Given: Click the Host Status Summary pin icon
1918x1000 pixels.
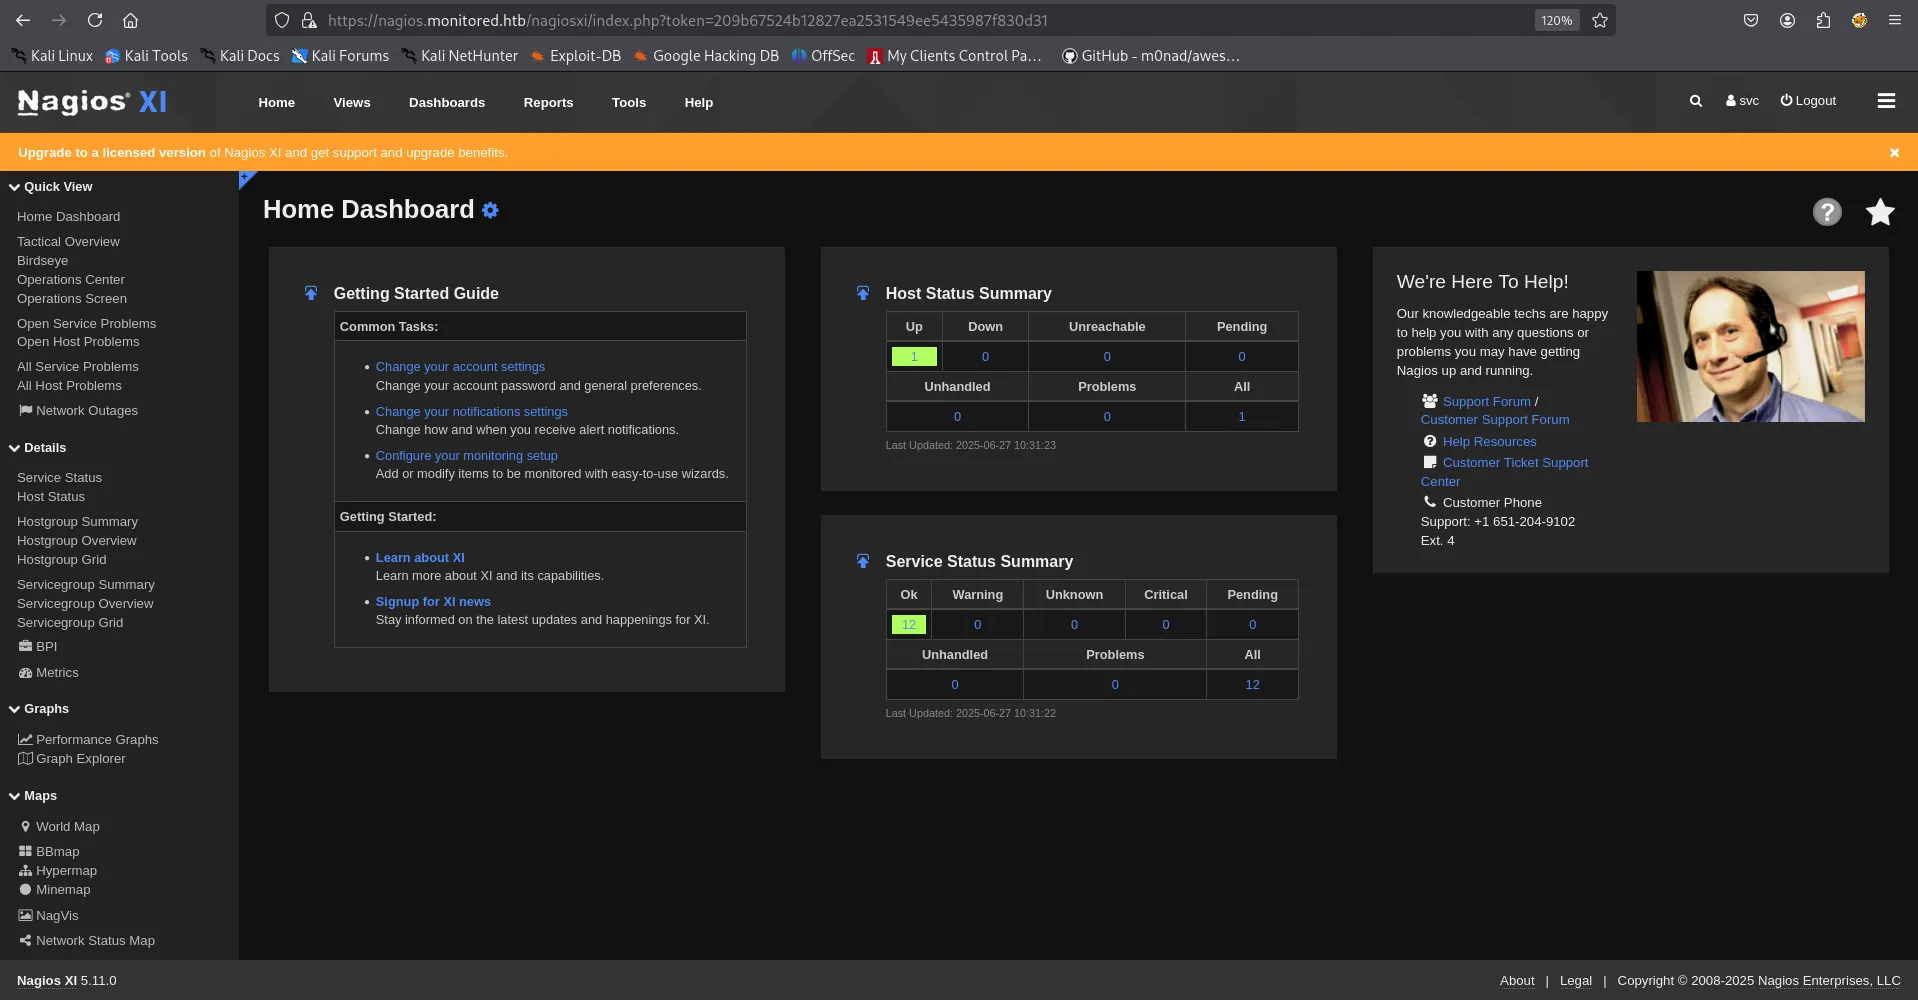Looking at the screenshot, I should click(x=863, y=293).
